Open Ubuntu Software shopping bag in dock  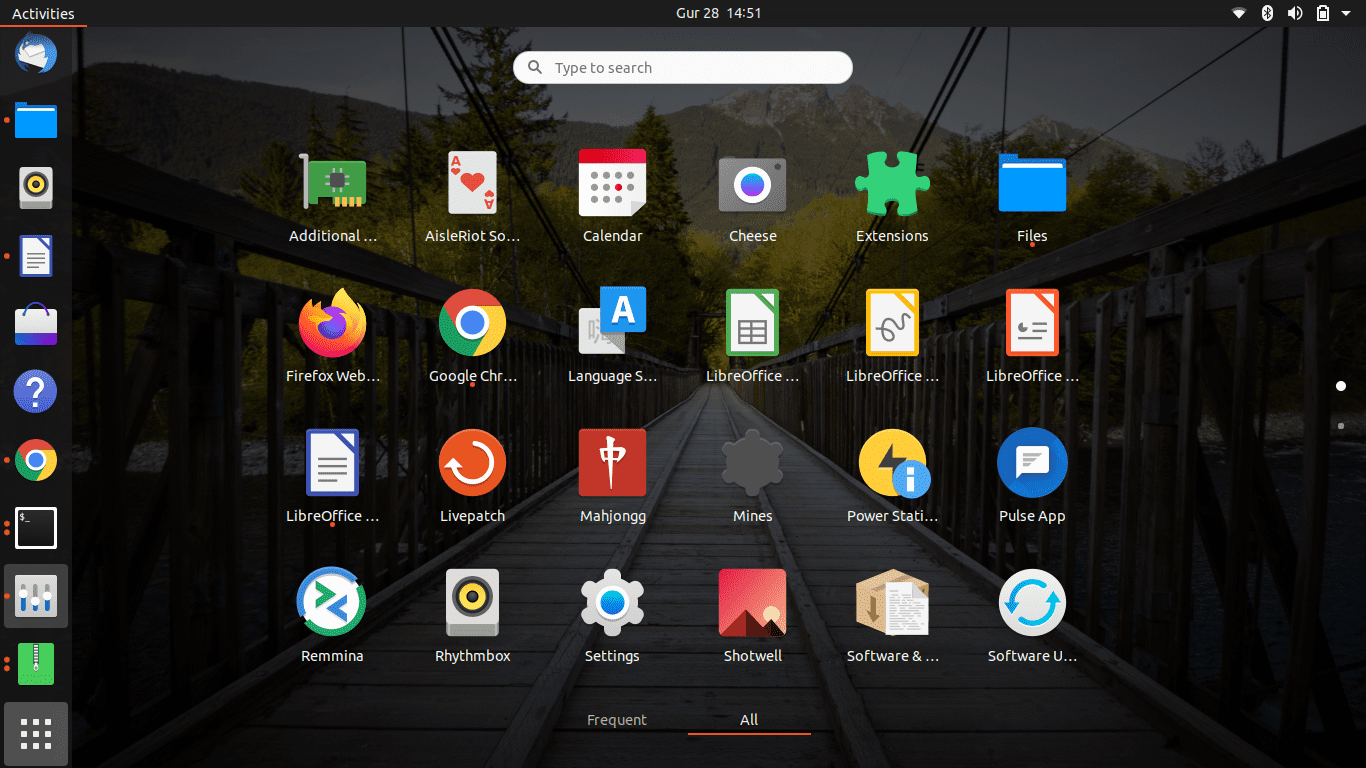36,324
